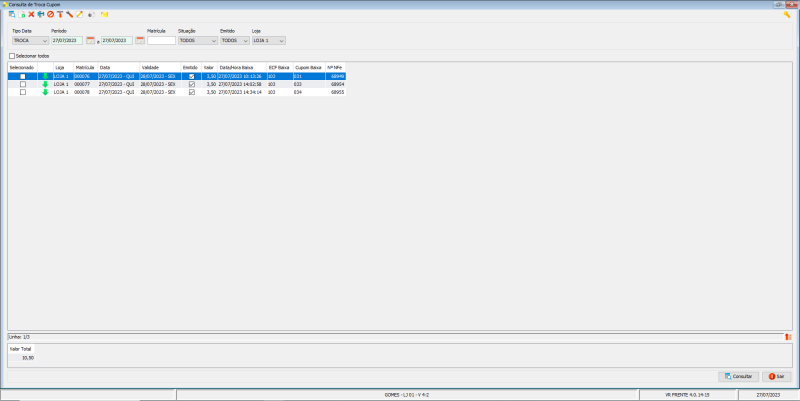This screenshot has height=401, width=800.
Task: Click the yellow key icon at top right
Action: point(788,15)
